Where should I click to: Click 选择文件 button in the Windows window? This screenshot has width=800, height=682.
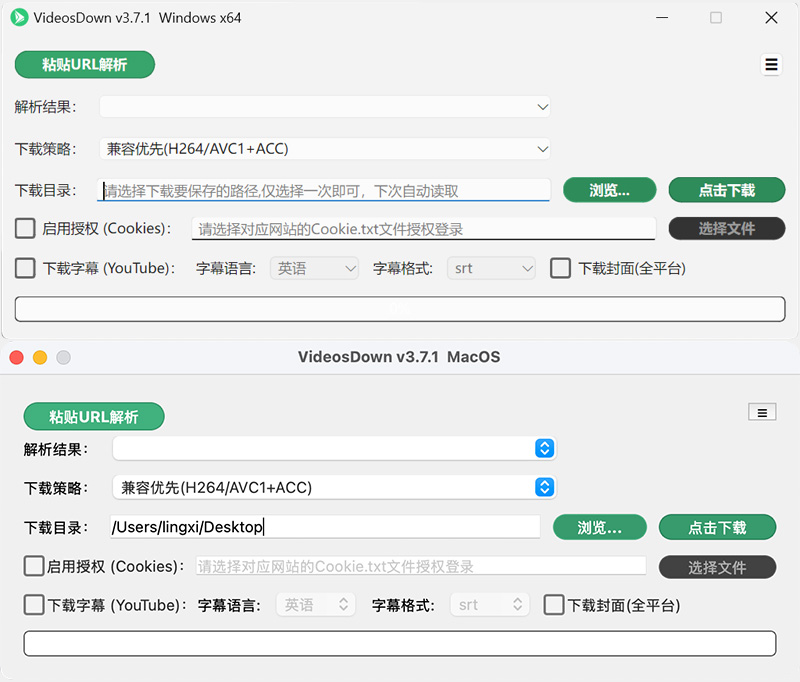727,229
